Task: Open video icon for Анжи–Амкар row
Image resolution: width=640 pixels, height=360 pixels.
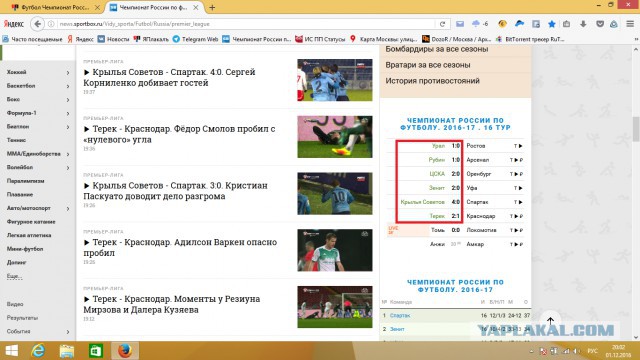Action: pos(516,244)
